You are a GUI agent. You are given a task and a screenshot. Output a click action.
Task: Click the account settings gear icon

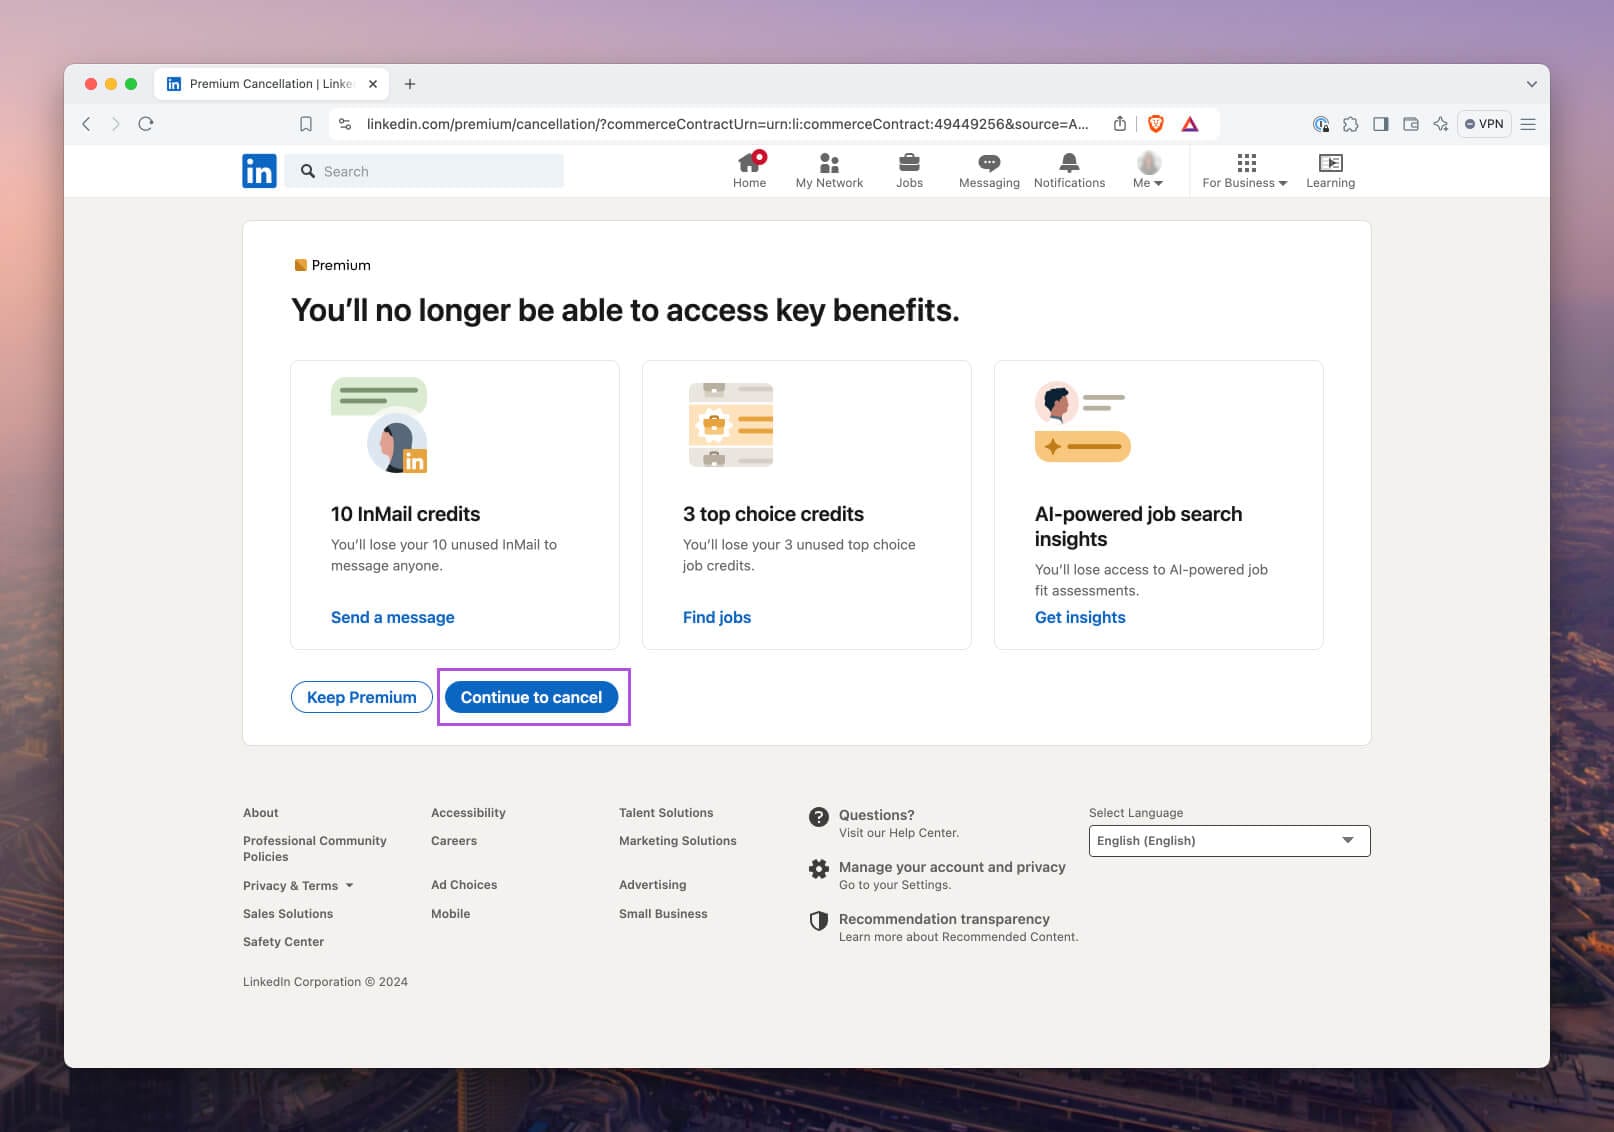(x=819, y=869)
